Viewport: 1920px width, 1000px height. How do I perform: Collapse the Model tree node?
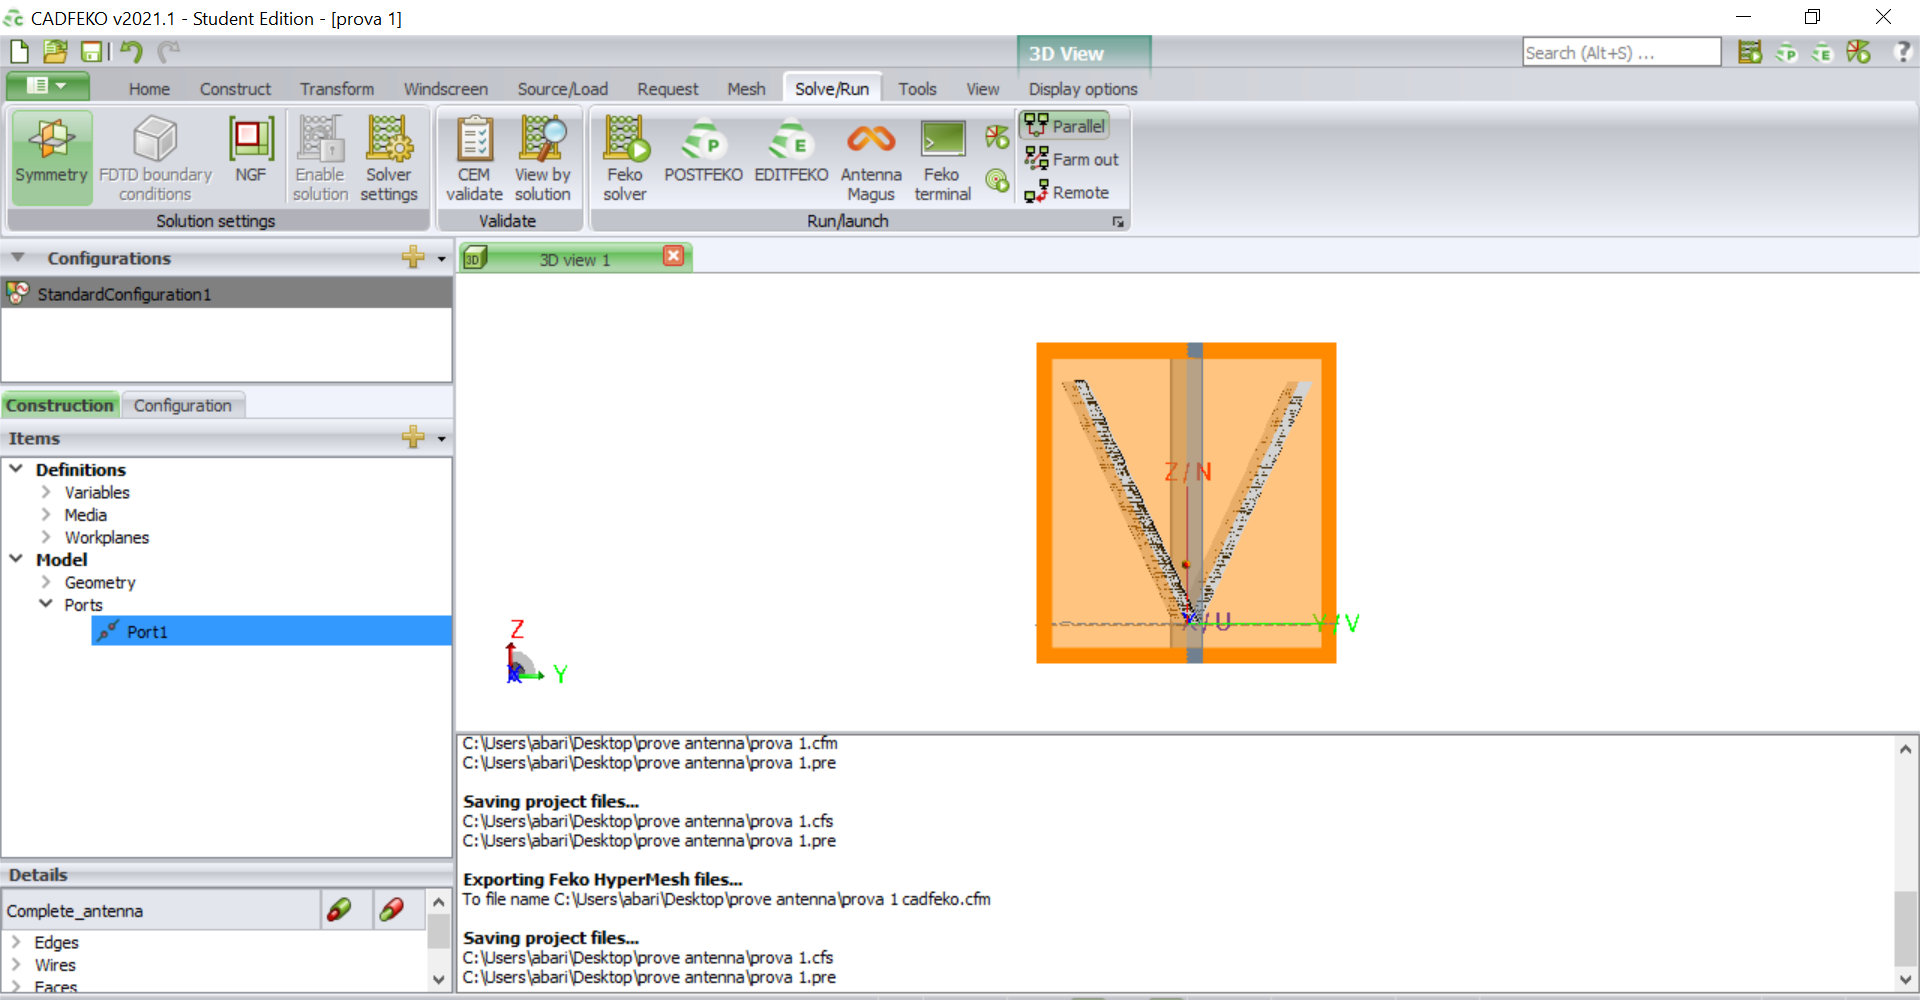[x=16, y=559]
